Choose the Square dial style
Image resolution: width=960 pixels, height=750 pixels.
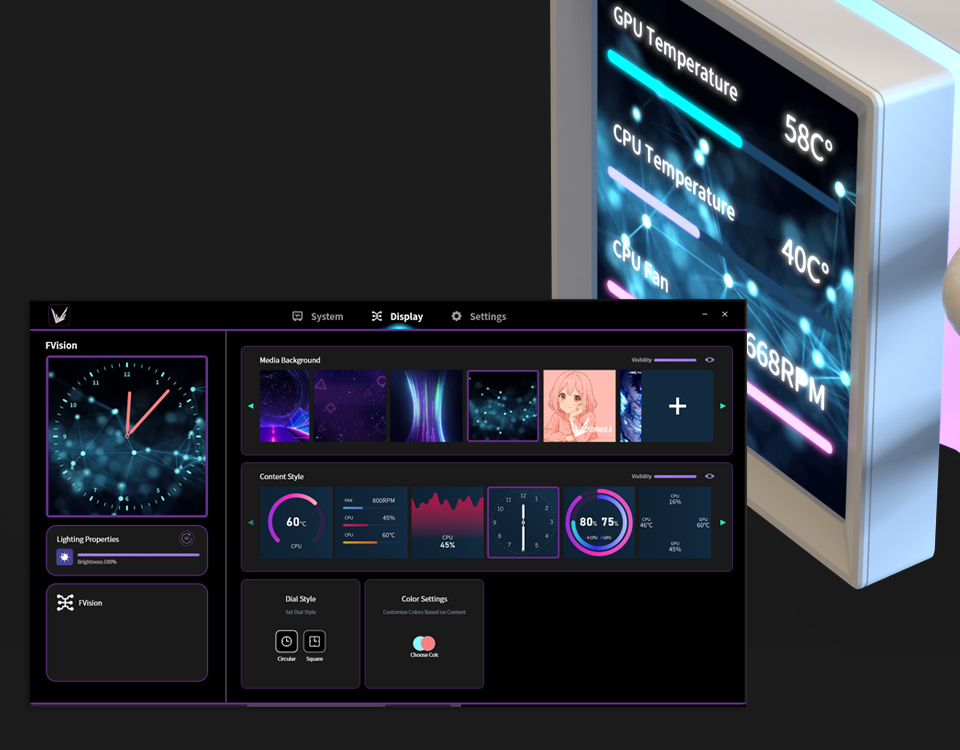[x=314, y=642]
